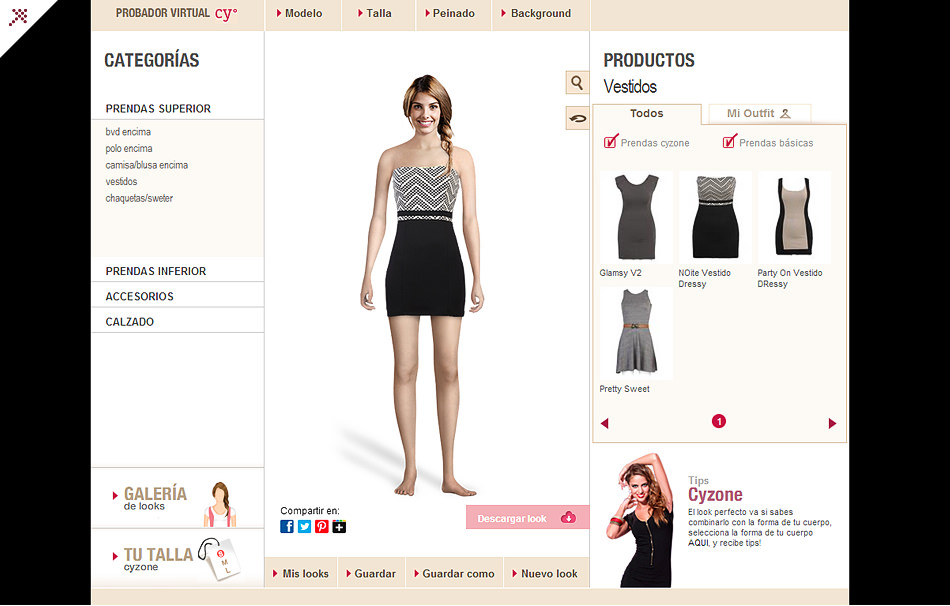Viewport: 950px width, 606px height.
Task: Share look on Twitter
Action: (304, 527)
